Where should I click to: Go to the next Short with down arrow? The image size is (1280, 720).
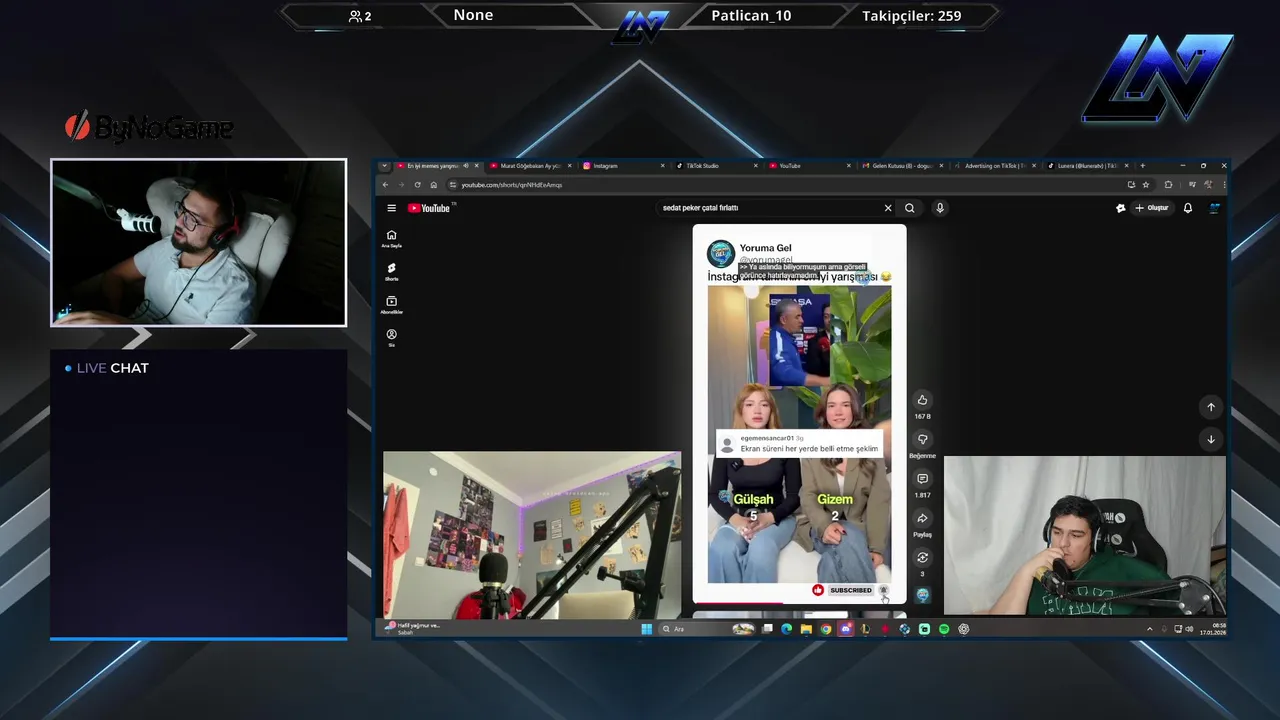1211,439
